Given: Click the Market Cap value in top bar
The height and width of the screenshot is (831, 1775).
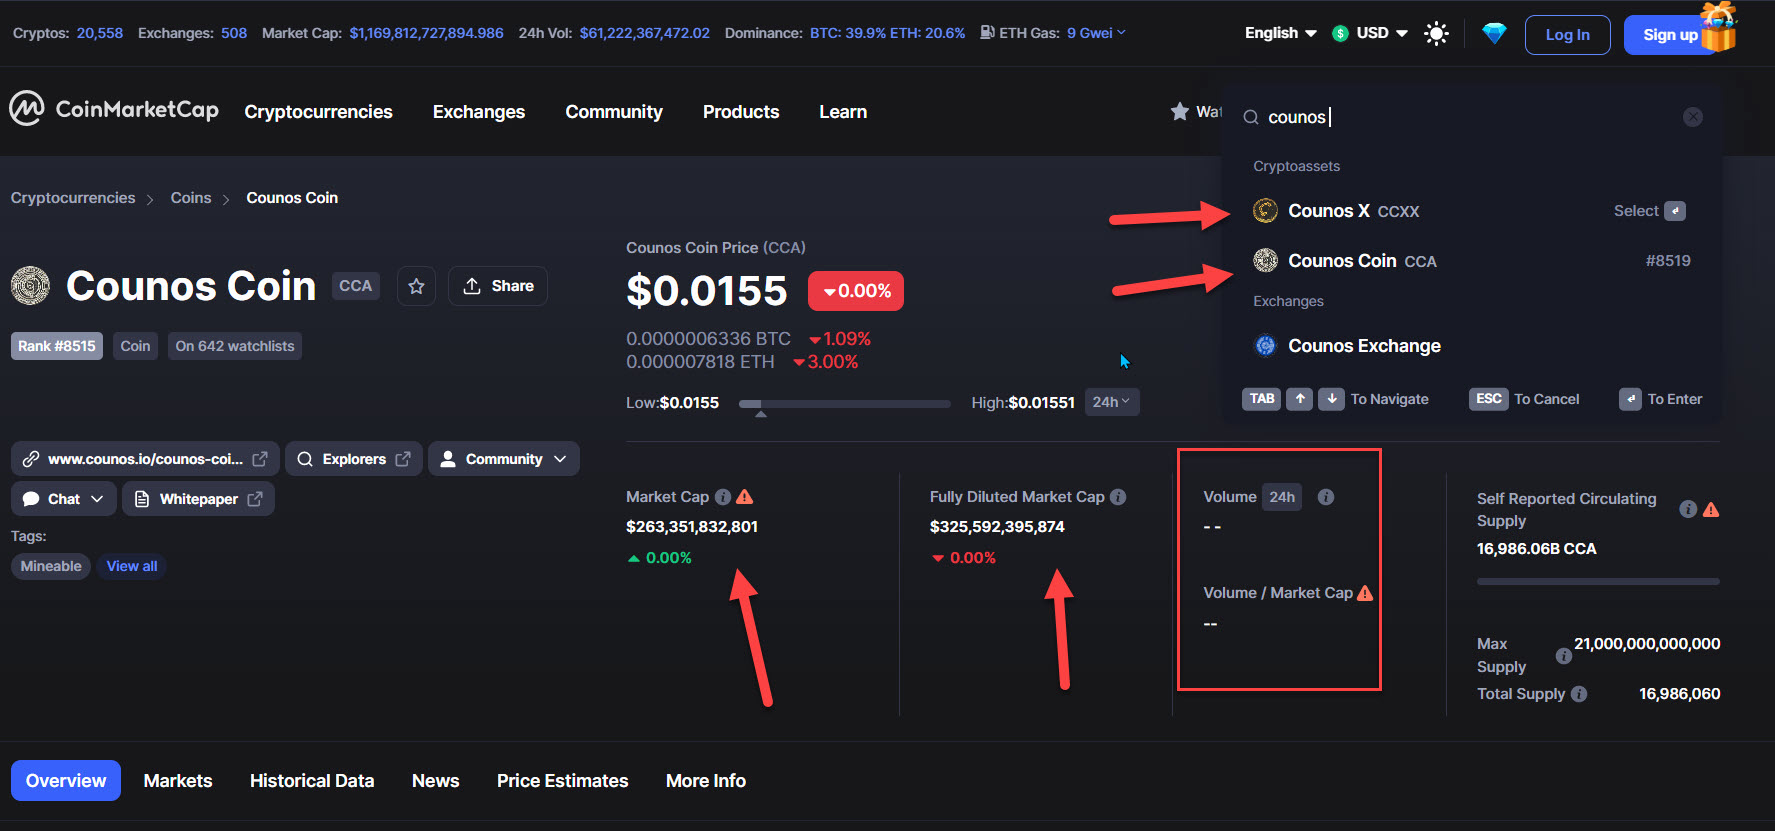Looking at the screenshot, I should [x=427, y=33].
